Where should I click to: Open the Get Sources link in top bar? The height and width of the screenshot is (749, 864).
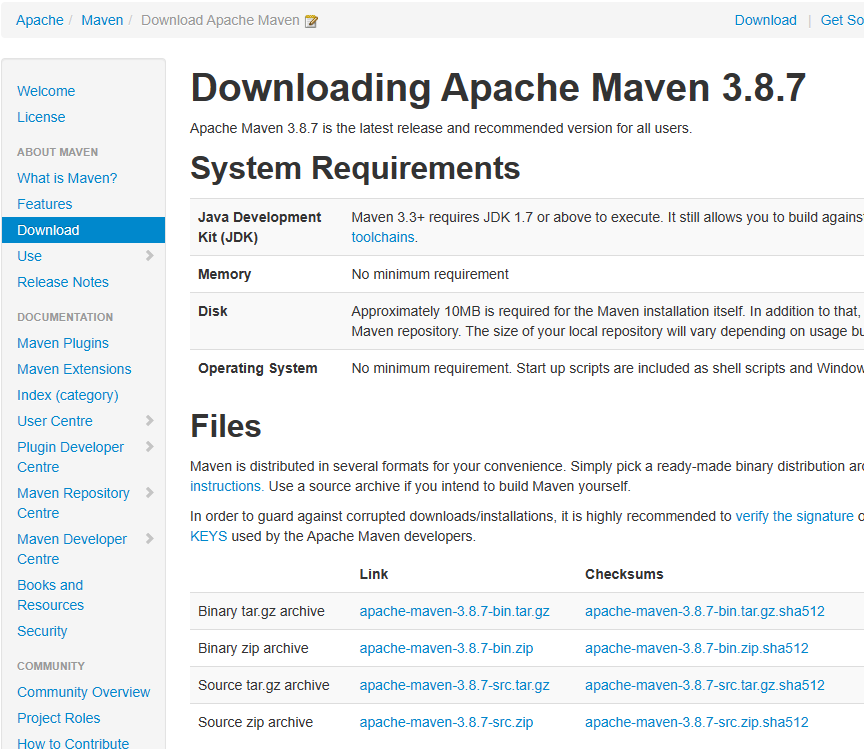tap(842, 20)
